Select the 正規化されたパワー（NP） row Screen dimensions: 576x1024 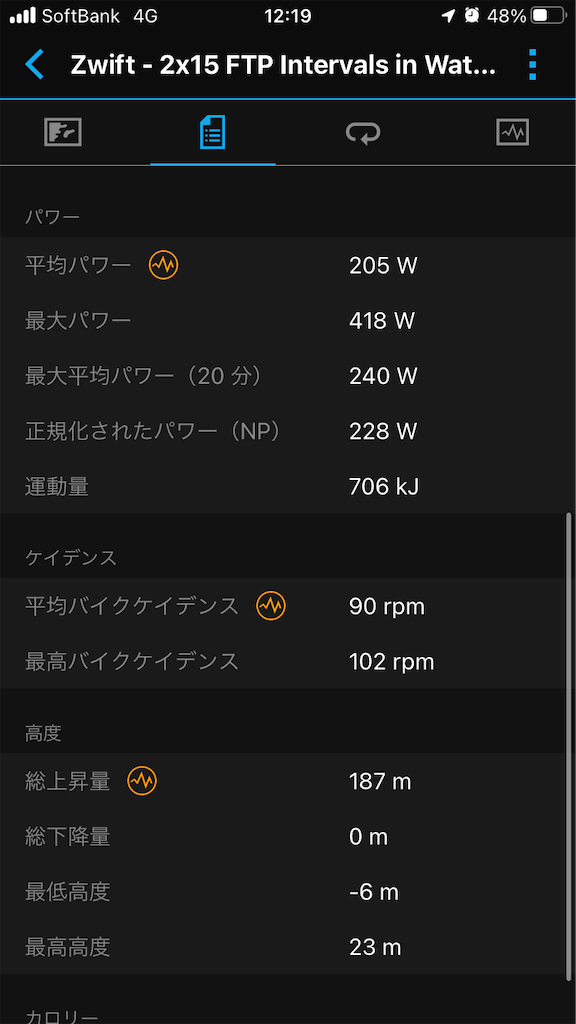pyautogui.click(x=283, y=431)
